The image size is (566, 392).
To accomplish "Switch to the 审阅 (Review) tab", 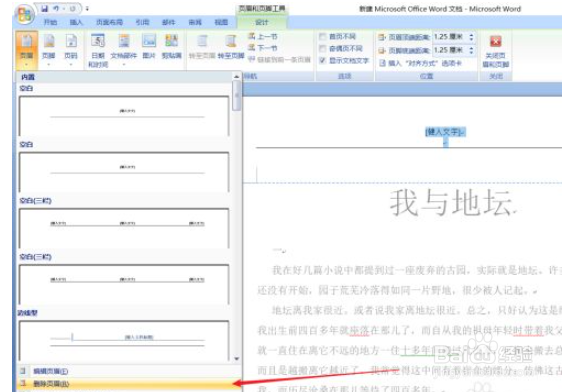I will tap(195, 22).
